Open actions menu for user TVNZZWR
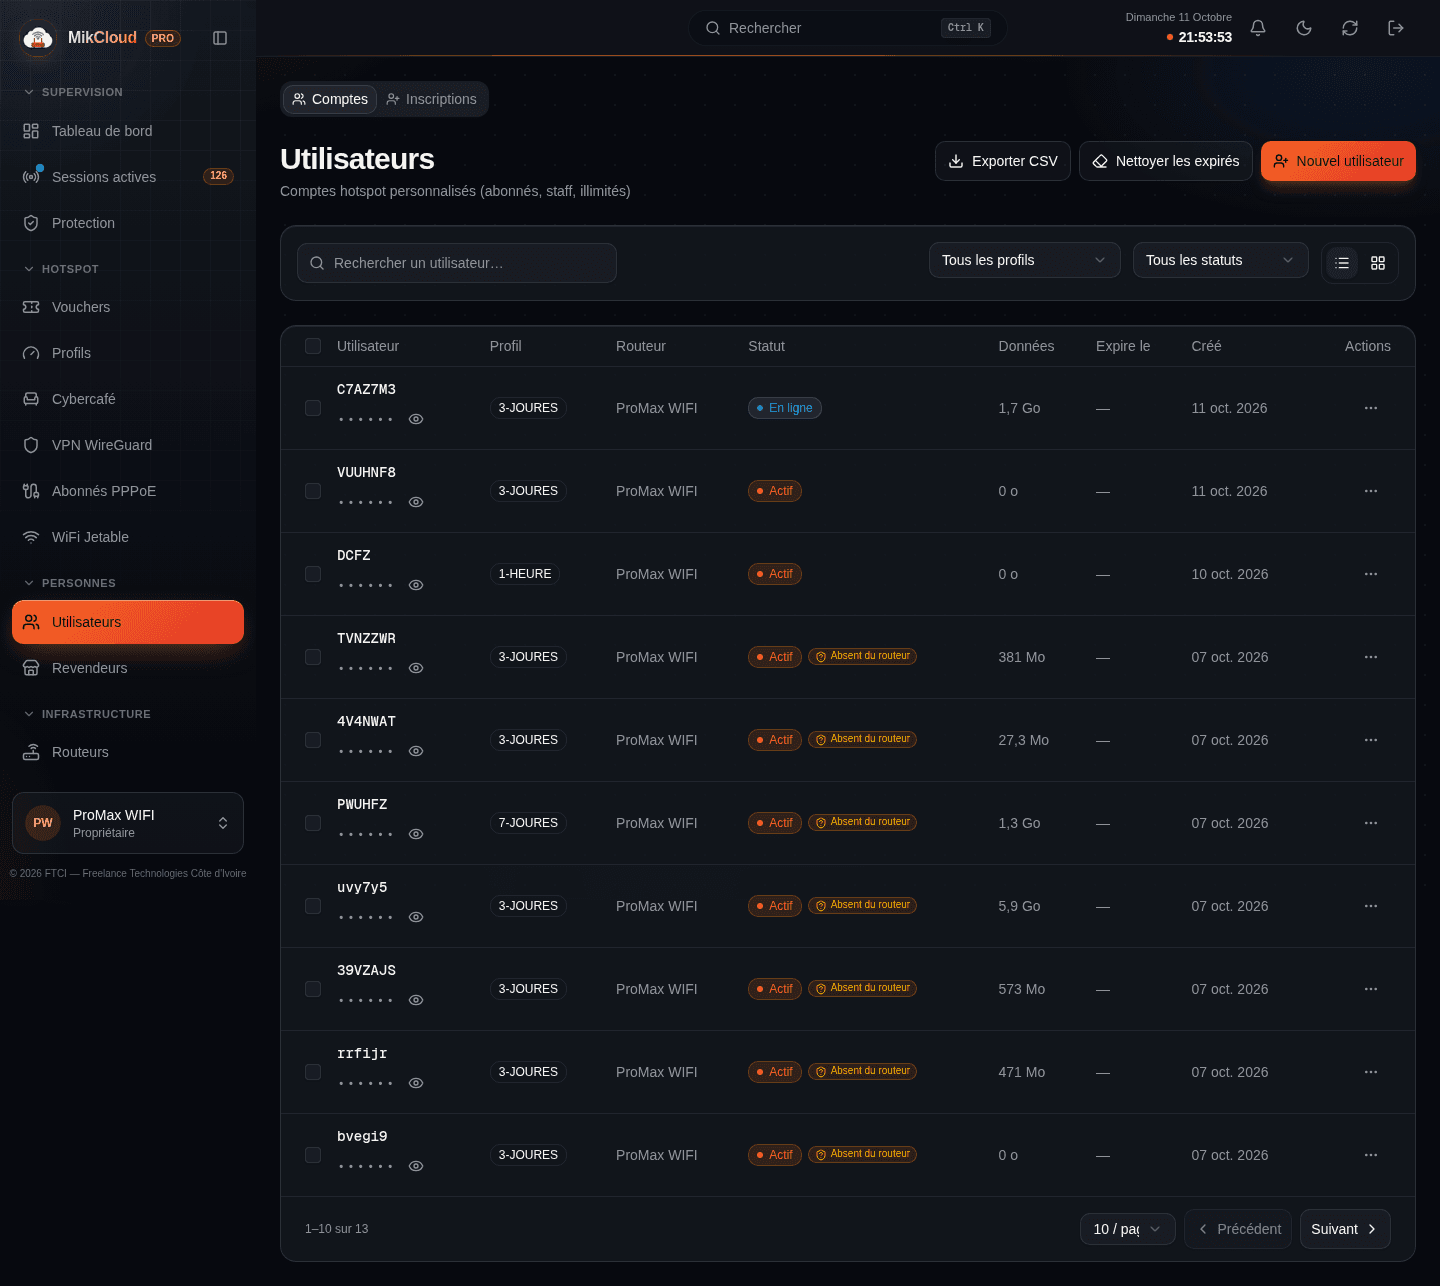The width and height of the screenshot is (1440, 1286). (1371, 657)
